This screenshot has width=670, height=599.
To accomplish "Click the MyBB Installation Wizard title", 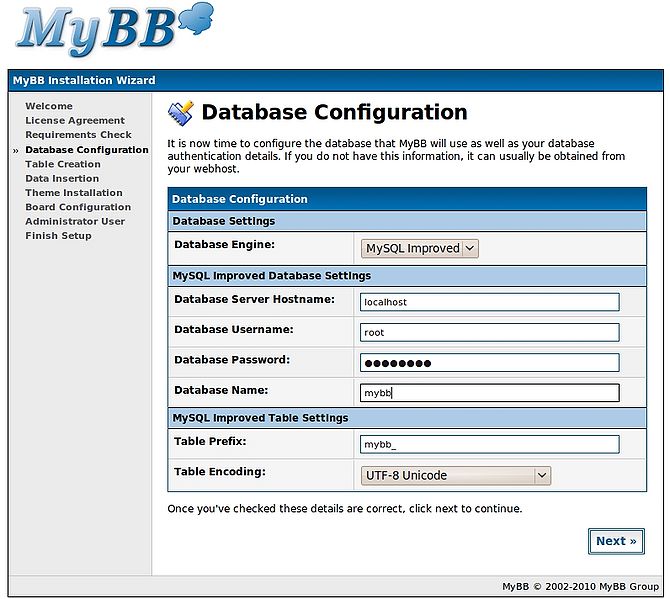I will tap(84, 80).
